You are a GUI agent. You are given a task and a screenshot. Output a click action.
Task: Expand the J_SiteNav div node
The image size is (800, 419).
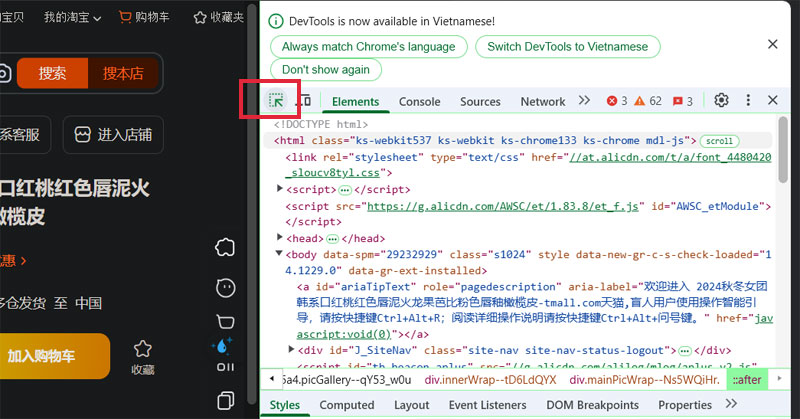tap(291, 350)
